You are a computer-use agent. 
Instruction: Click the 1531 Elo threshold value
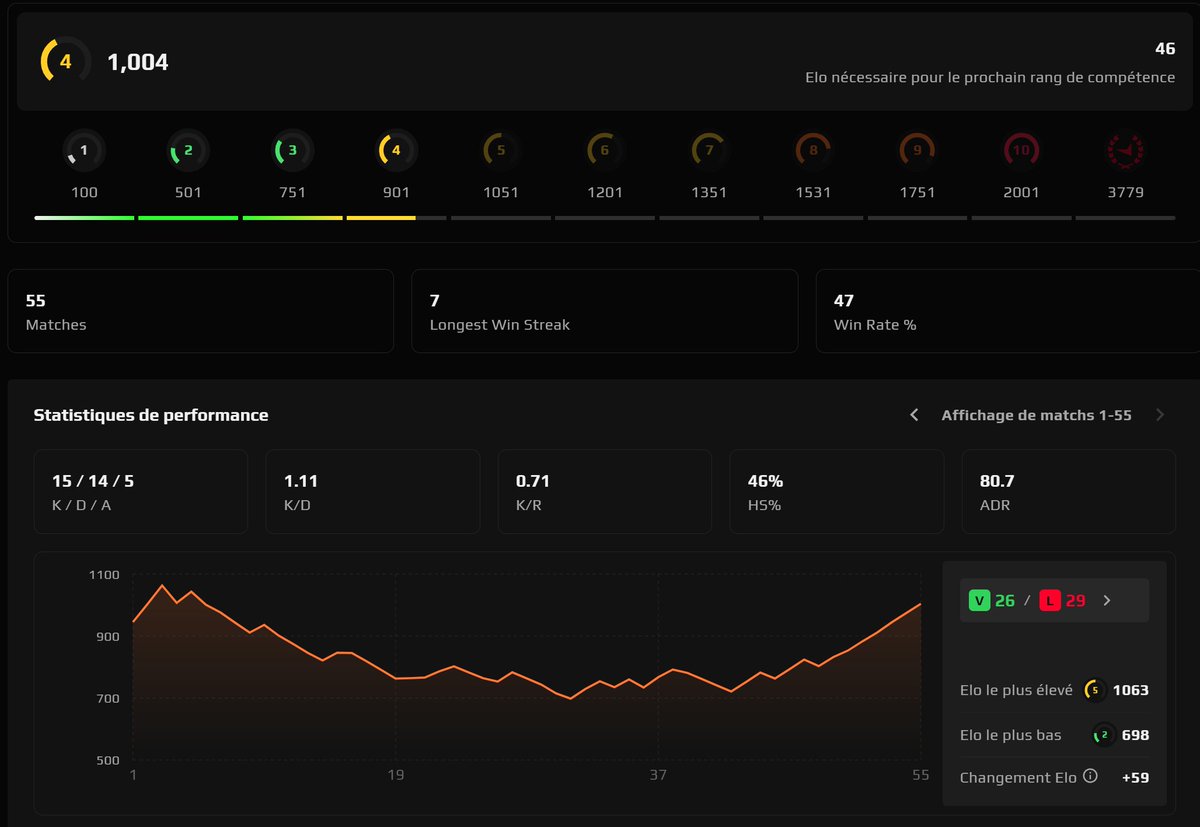(x=813, y=192)
